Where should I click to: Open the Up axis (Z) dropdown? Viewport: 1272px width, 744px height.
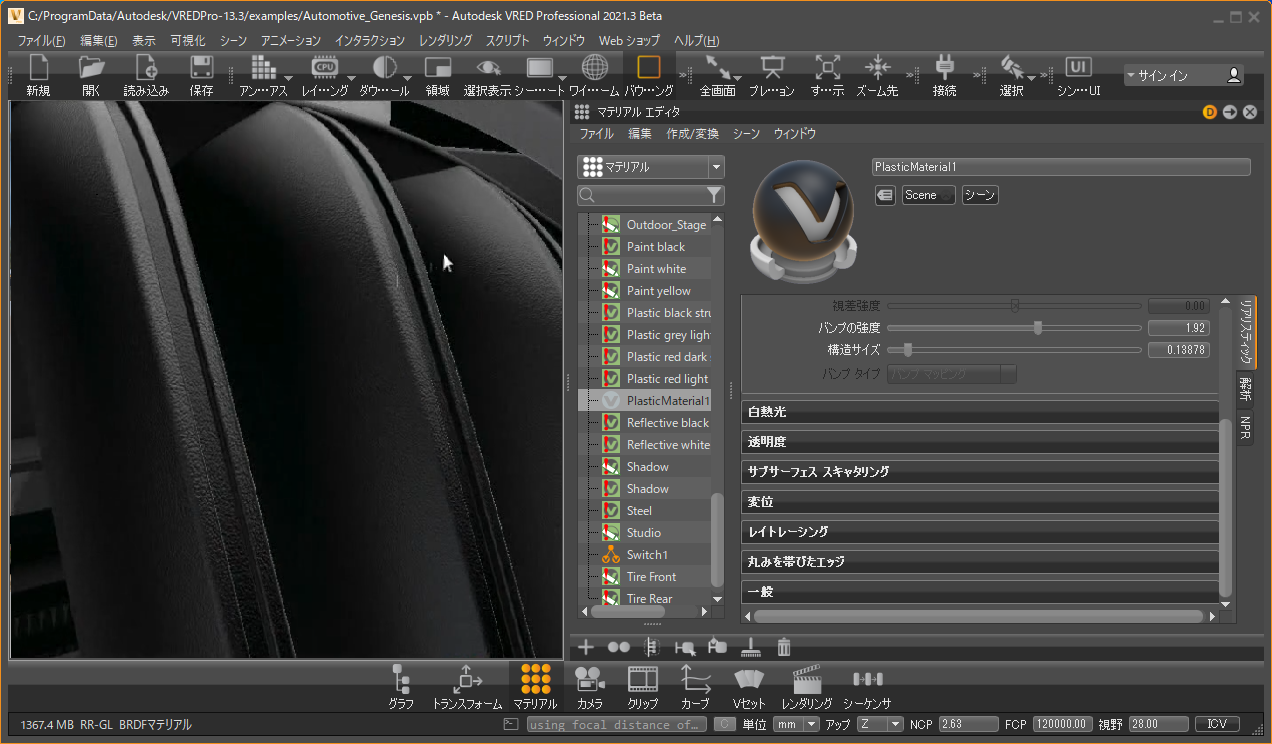click(881, 724)
